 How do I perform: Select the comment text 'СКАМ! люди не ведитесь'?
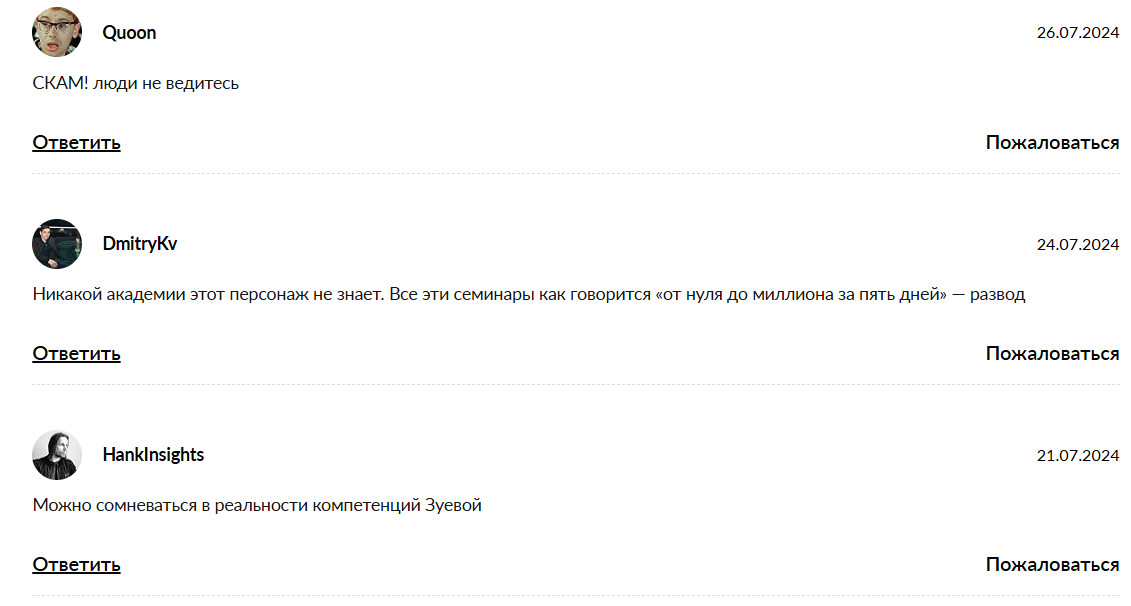coord(135,83)
